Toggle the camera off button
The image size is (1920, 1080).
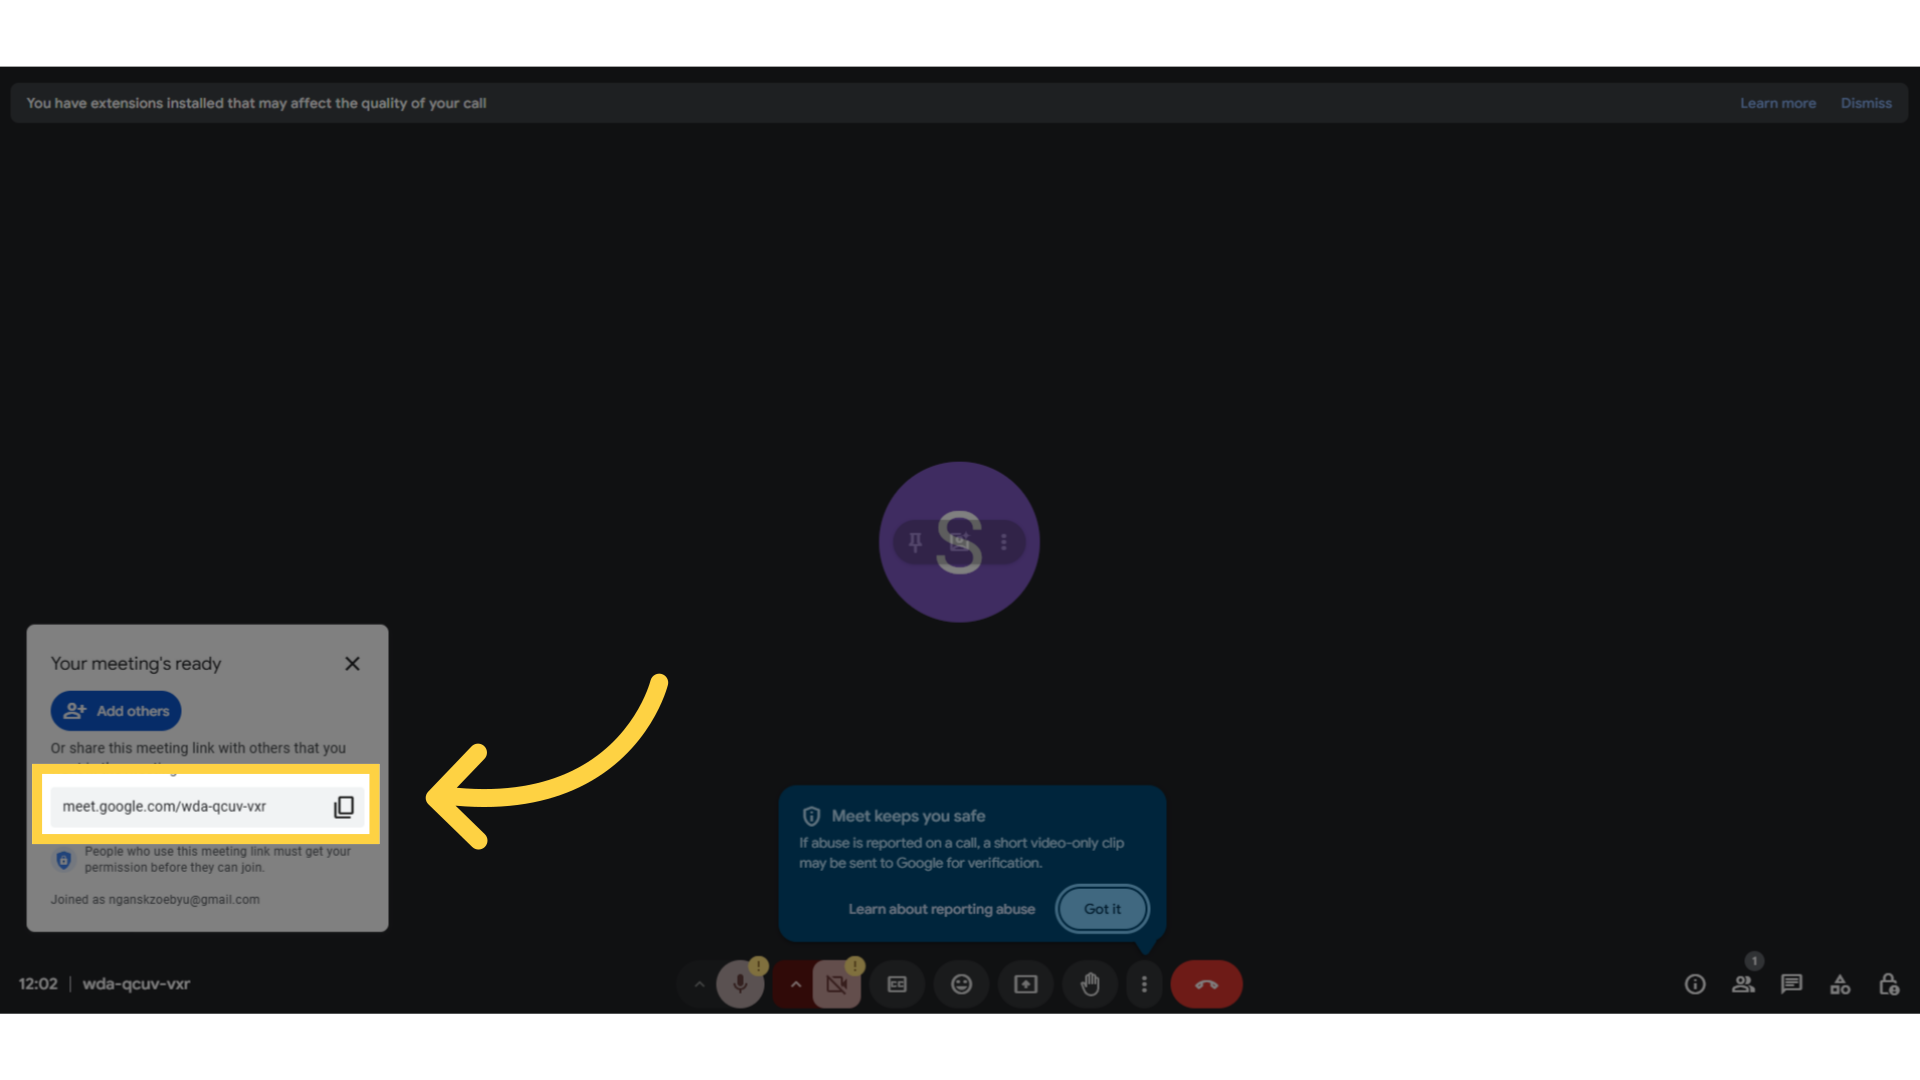tap(837, 984)
